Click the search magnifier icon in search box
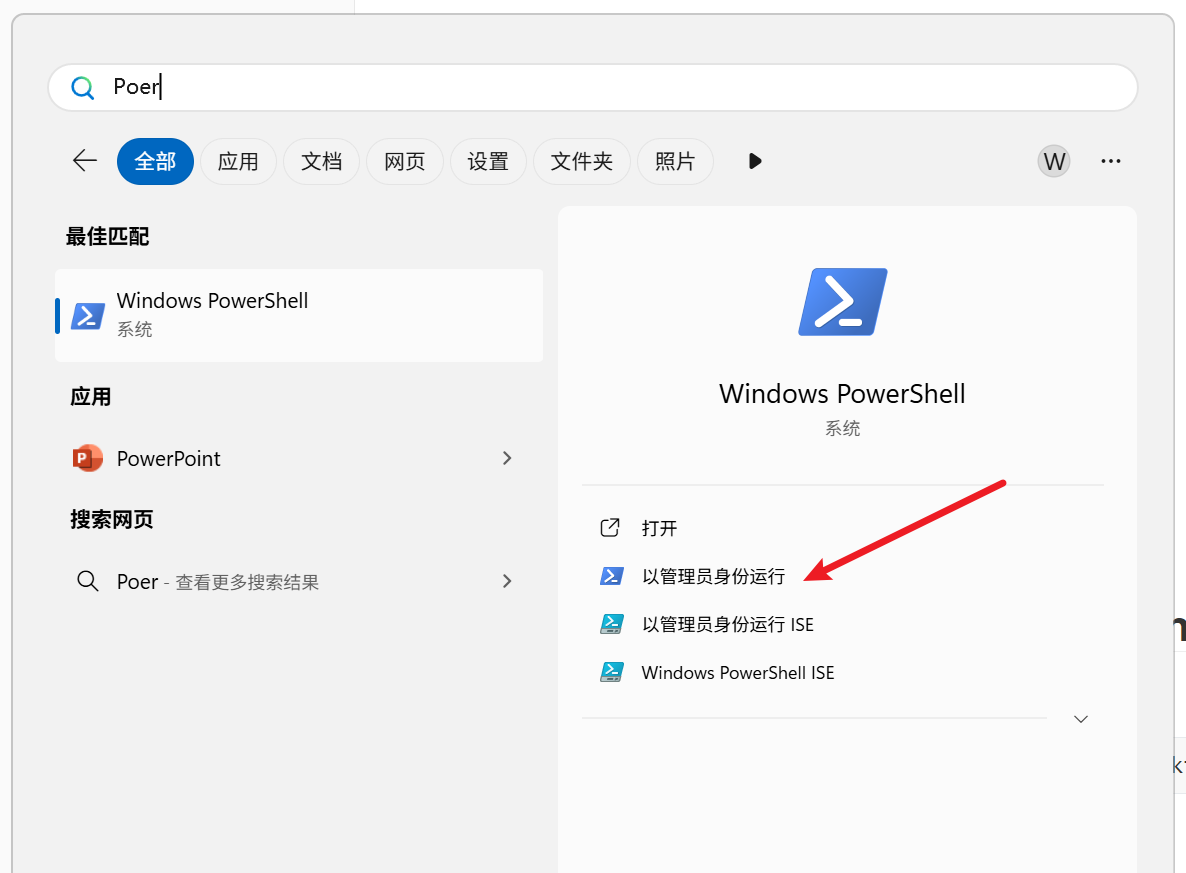1186x873 pixels. click(x=82, y=88)
